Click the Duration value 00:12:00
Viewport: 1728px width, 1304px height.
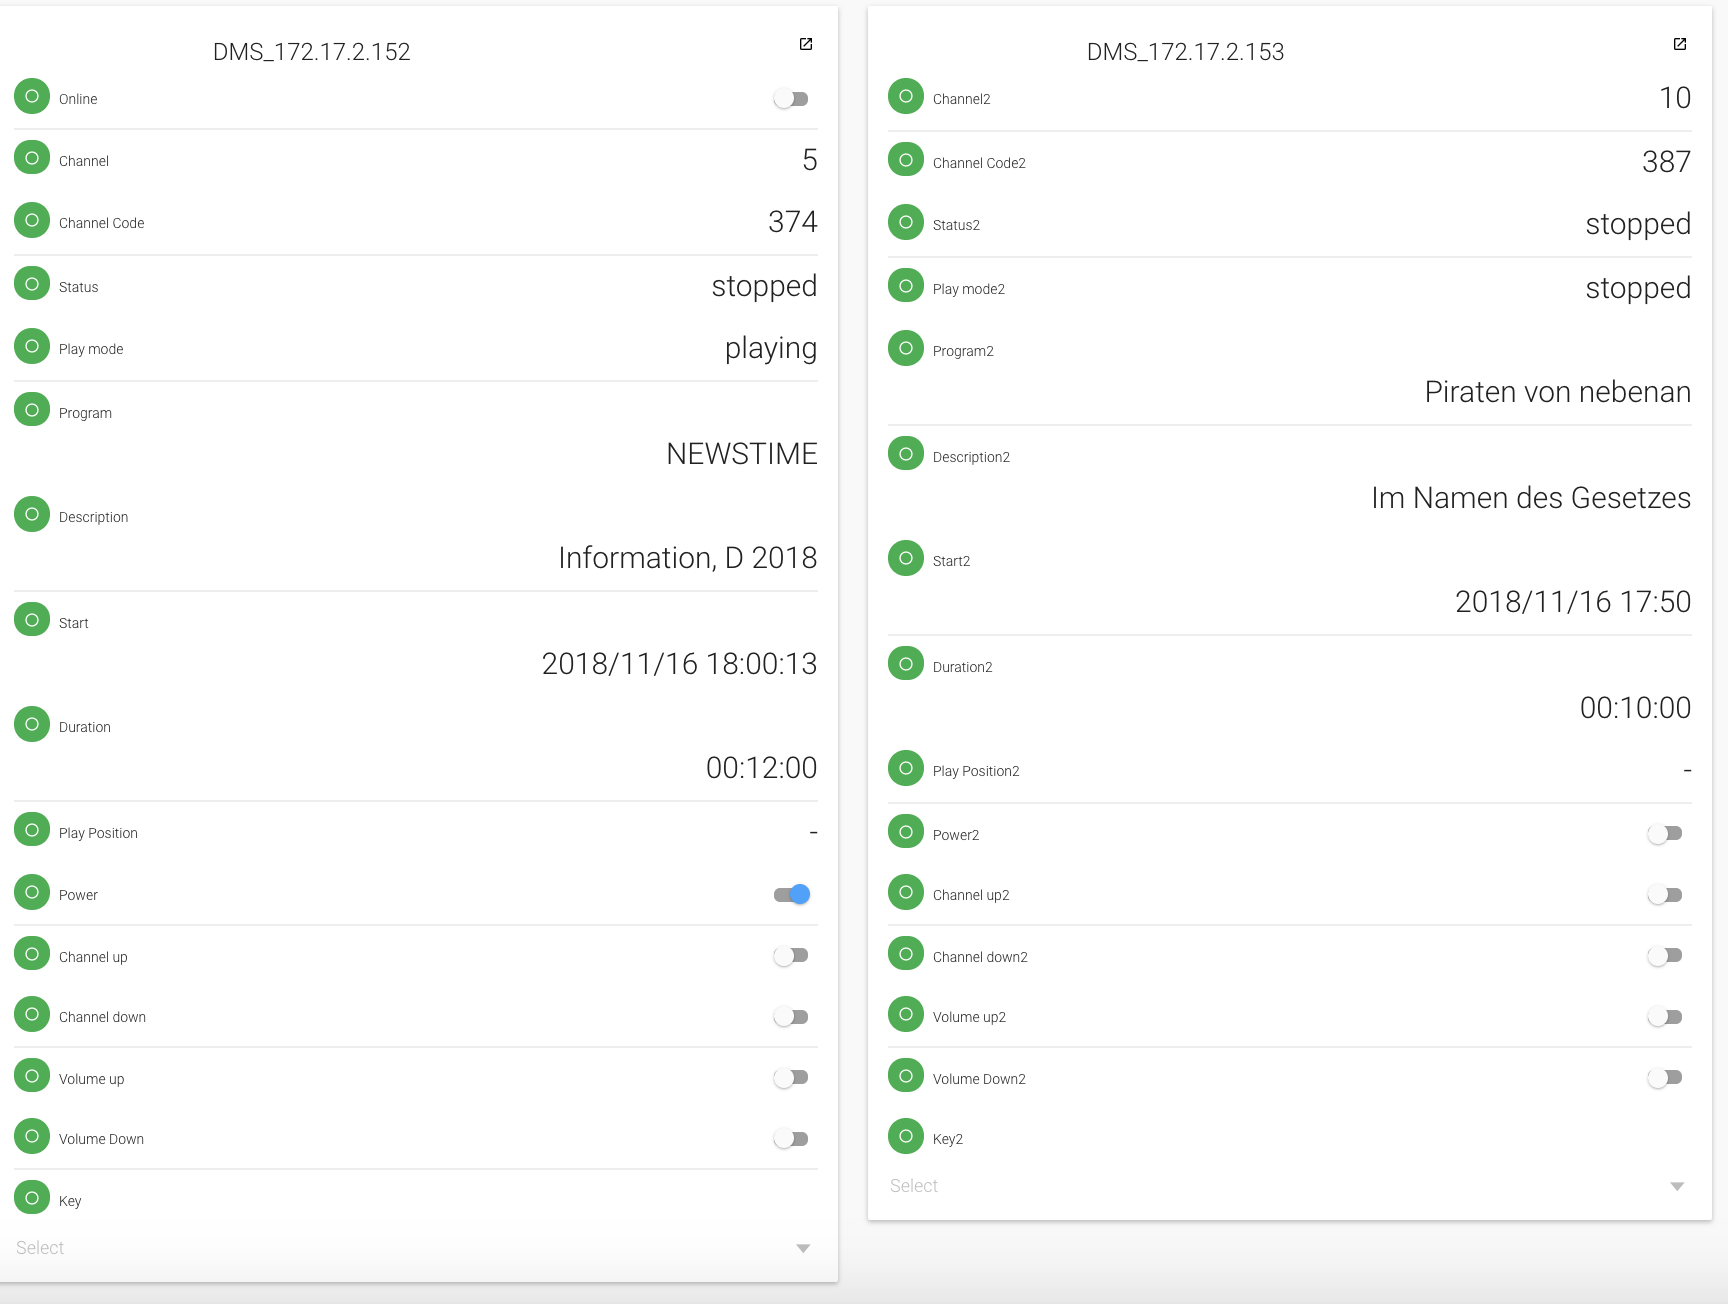point(762,768)
